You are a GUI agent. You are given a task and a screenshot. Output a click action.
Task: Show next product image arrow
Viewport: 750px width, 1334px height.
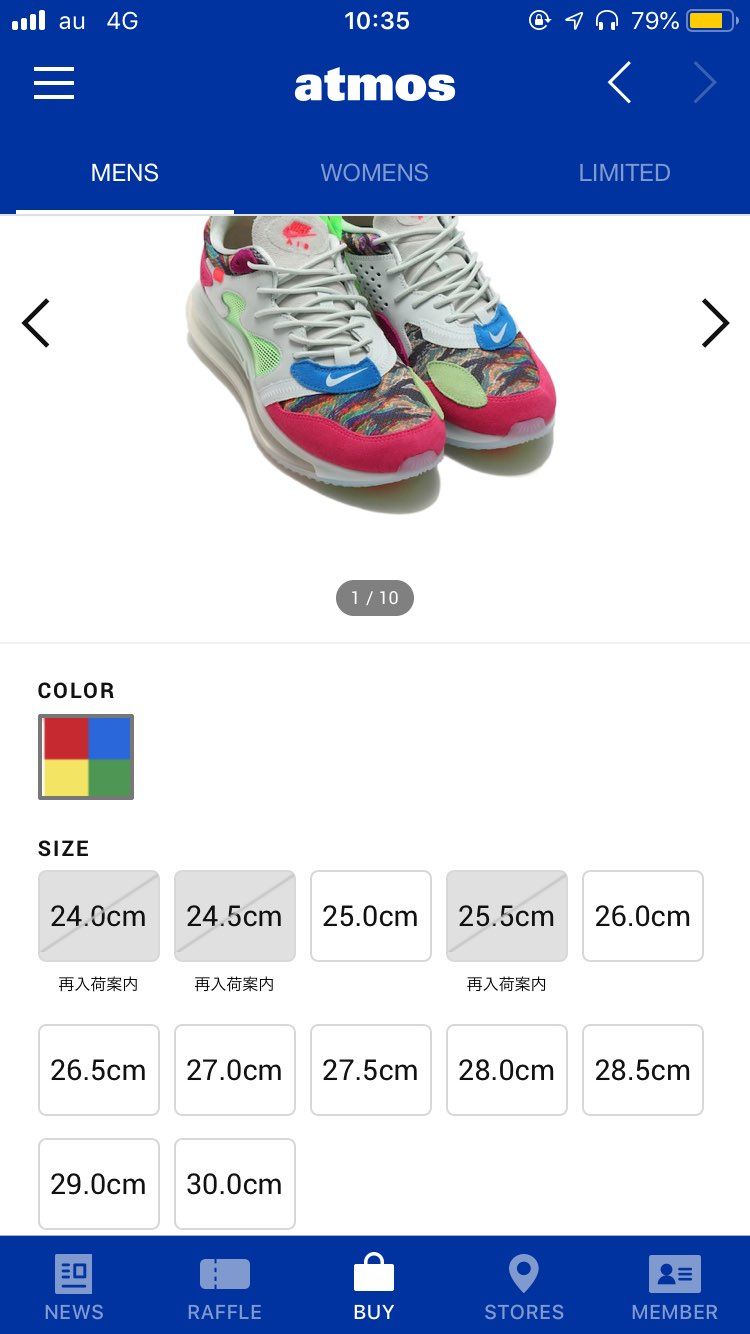pos(715,323)
